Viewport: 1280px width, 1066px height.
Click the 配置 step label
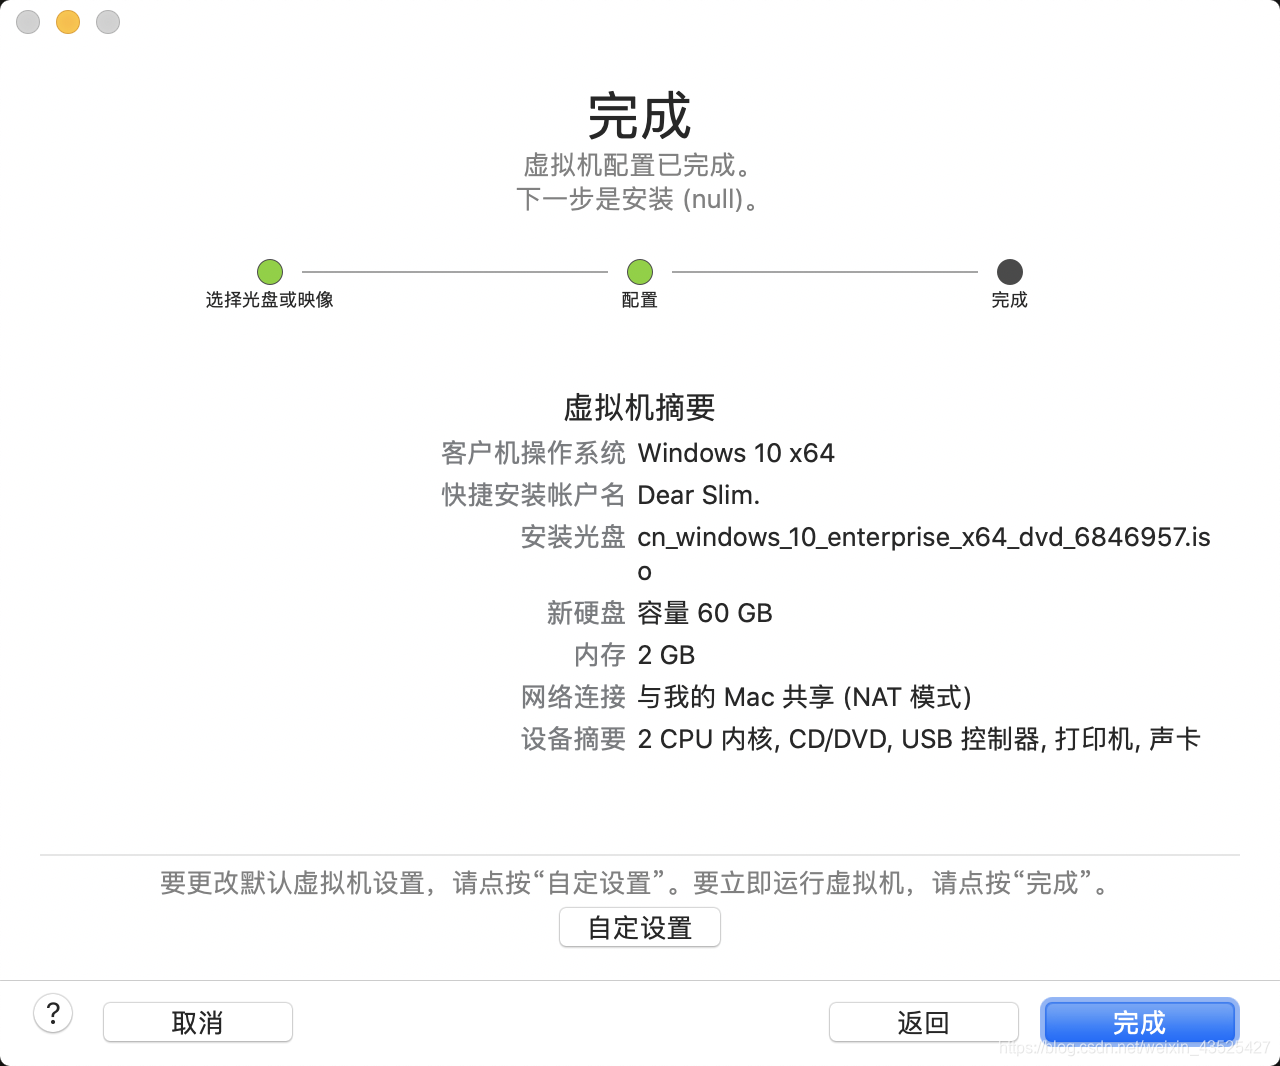640,300
